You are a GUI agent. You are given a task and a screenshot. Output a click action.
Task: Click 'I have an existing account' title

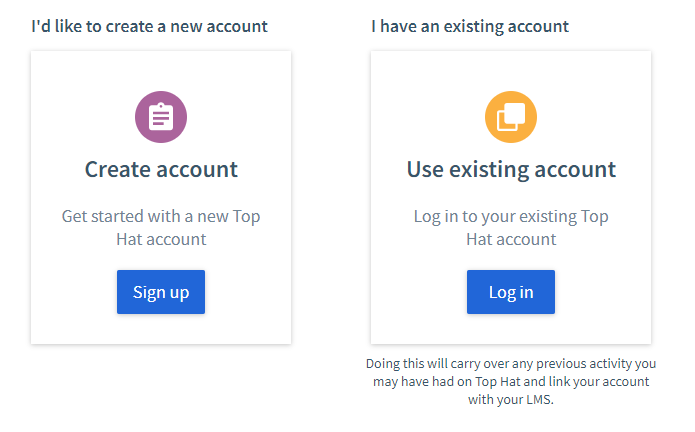(470, 27)
